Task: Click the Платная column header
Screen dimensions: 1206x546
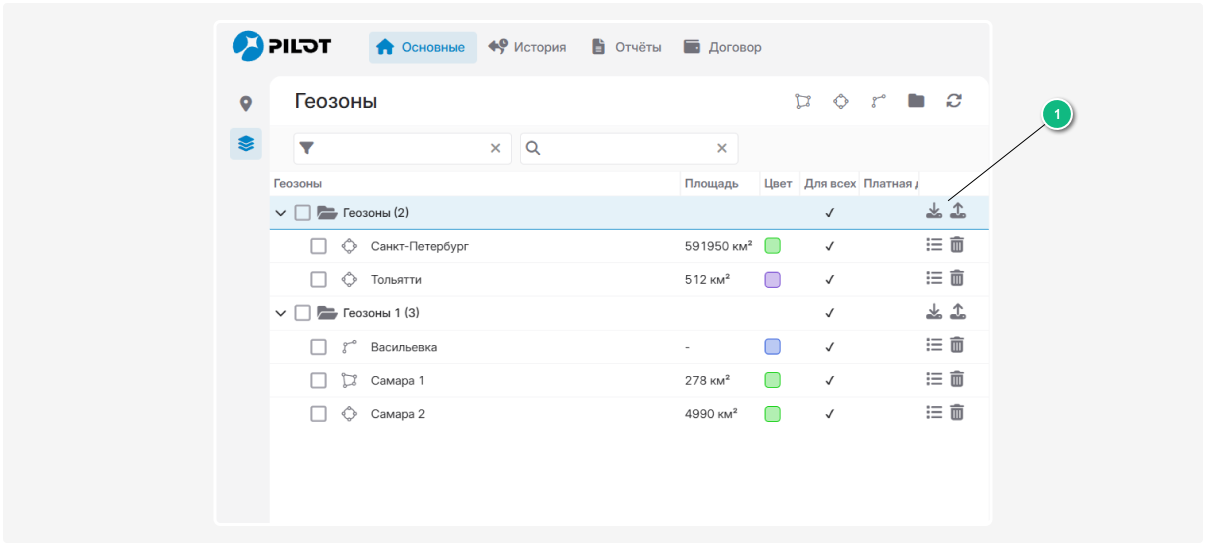Action: click(x=890, y=184)
